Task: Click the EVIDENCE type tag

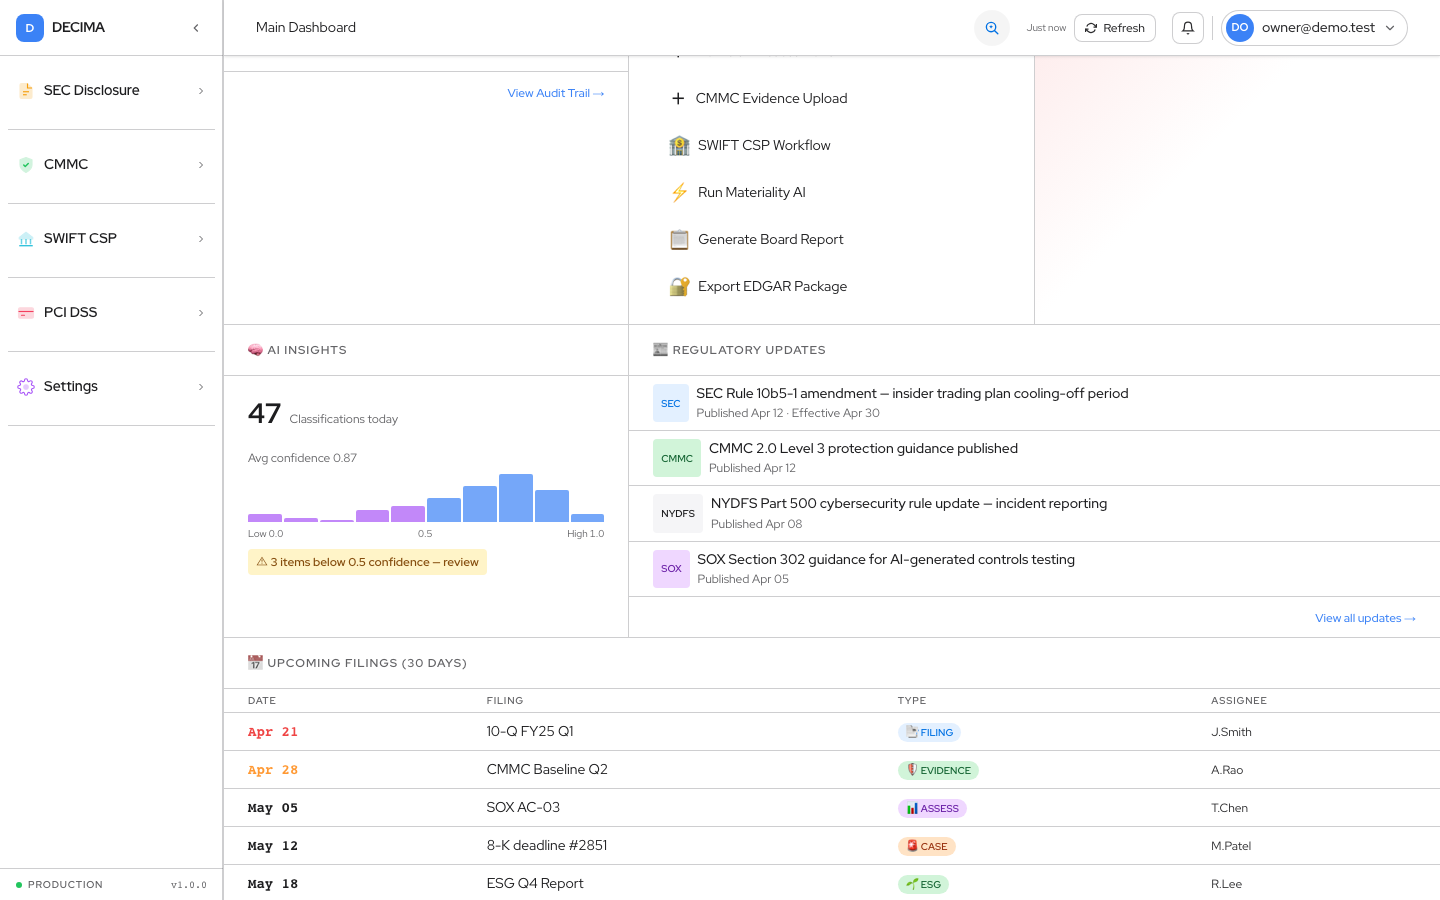Action: (938, 770)
